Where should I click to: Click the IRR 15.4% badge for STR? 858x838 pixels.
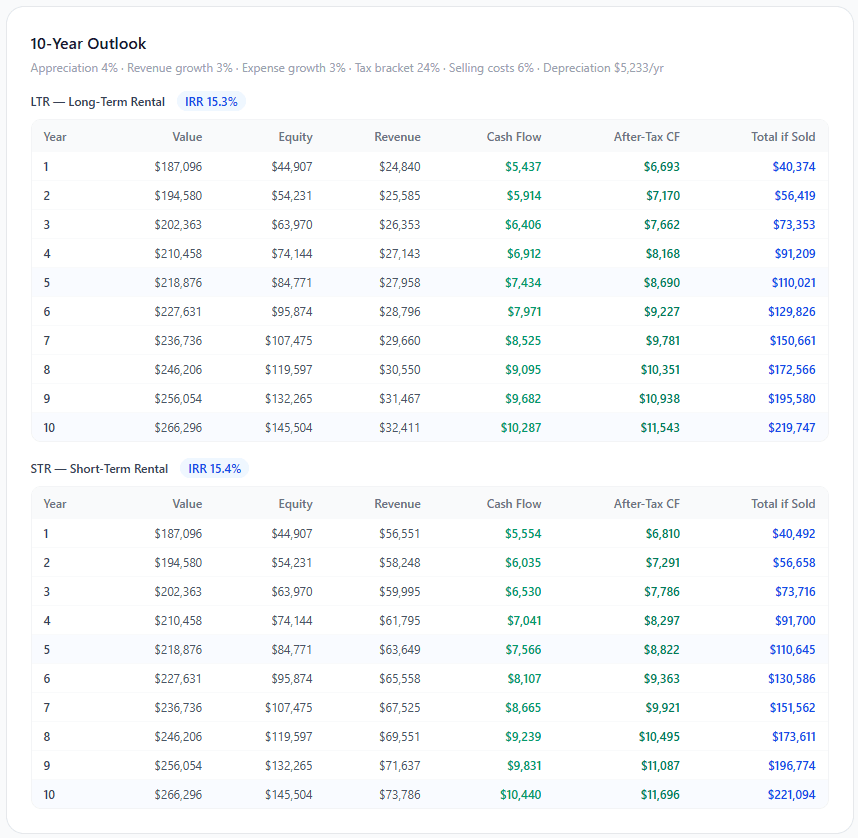(214, 469)
